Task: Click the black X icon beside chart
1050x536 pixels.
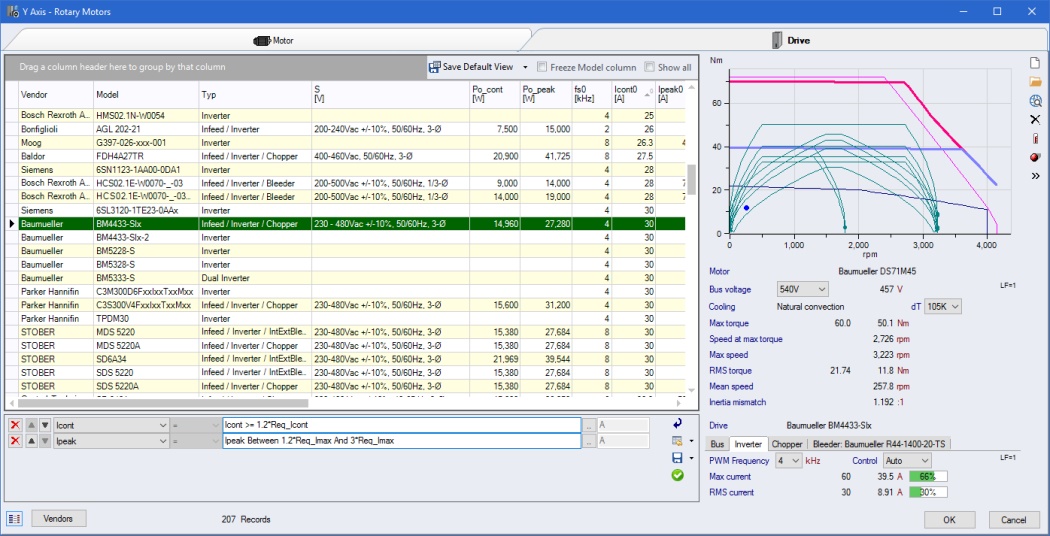Action: 1035,119
